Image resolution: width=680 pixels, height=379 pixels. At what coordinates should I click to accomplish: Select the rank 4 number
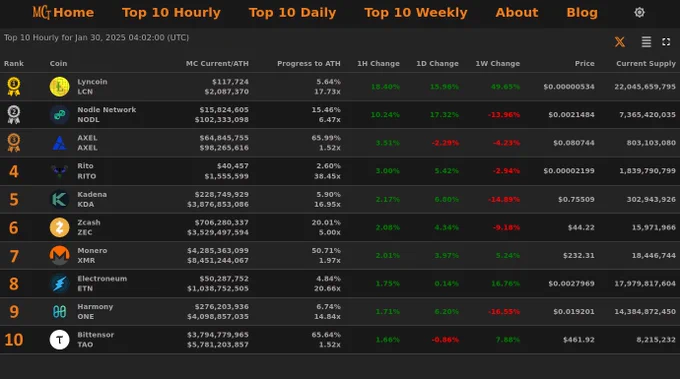[x=14, y=171]
